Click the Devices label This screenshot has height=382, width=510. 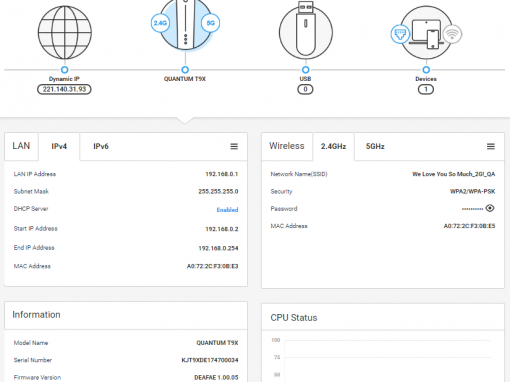pos(426,79)
